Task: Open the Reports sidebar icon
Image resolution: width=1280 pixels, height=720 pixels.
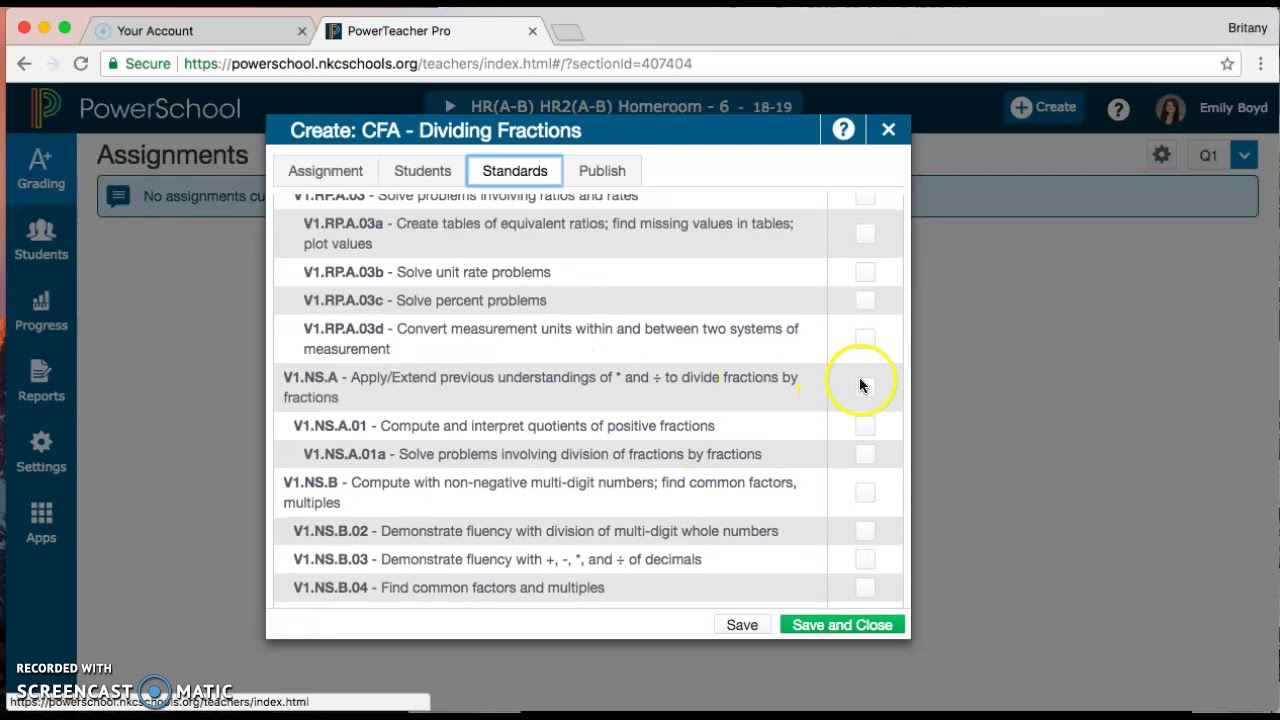Action: pos(41,382)
